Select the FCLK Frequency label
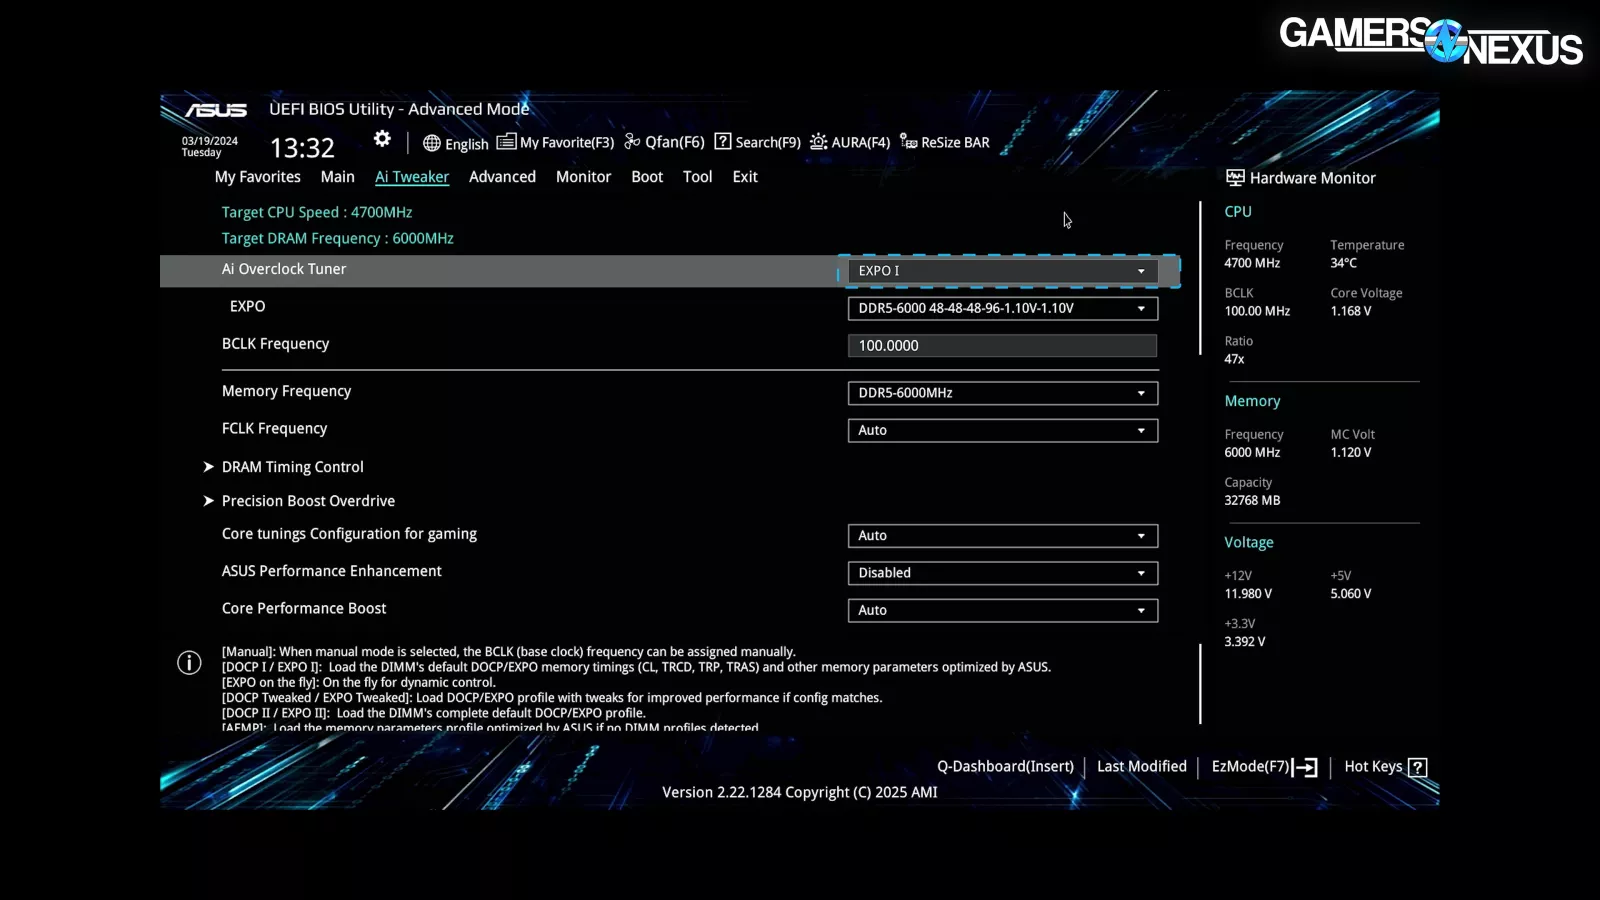The image size is (1600, 900). pyautogui.click(x=274, y=428)
